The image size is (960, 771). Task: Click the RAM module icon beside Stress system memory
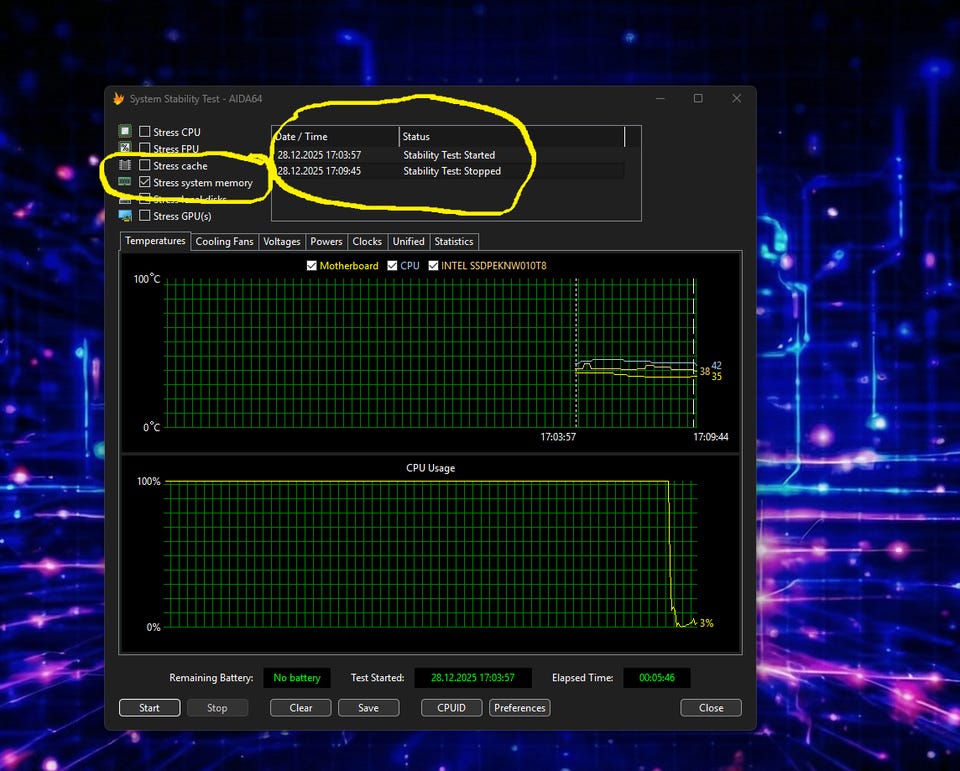[125, 182]
